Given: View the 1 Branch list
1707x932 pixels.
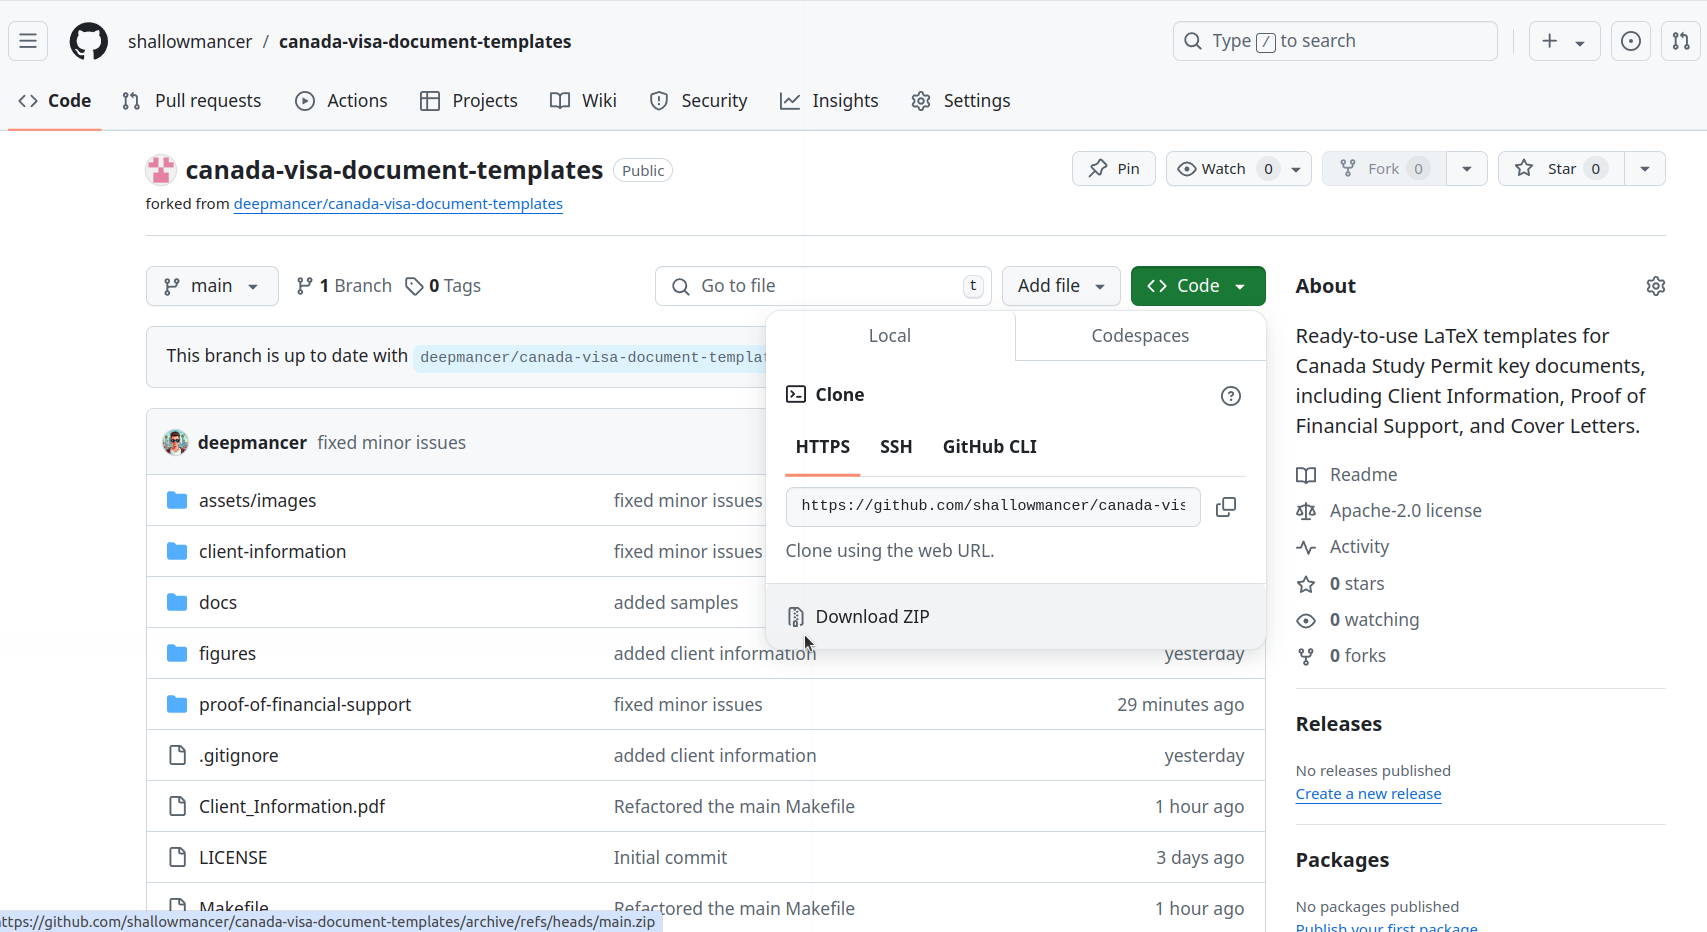Looking at the screenshot, I should click(344, 286).
